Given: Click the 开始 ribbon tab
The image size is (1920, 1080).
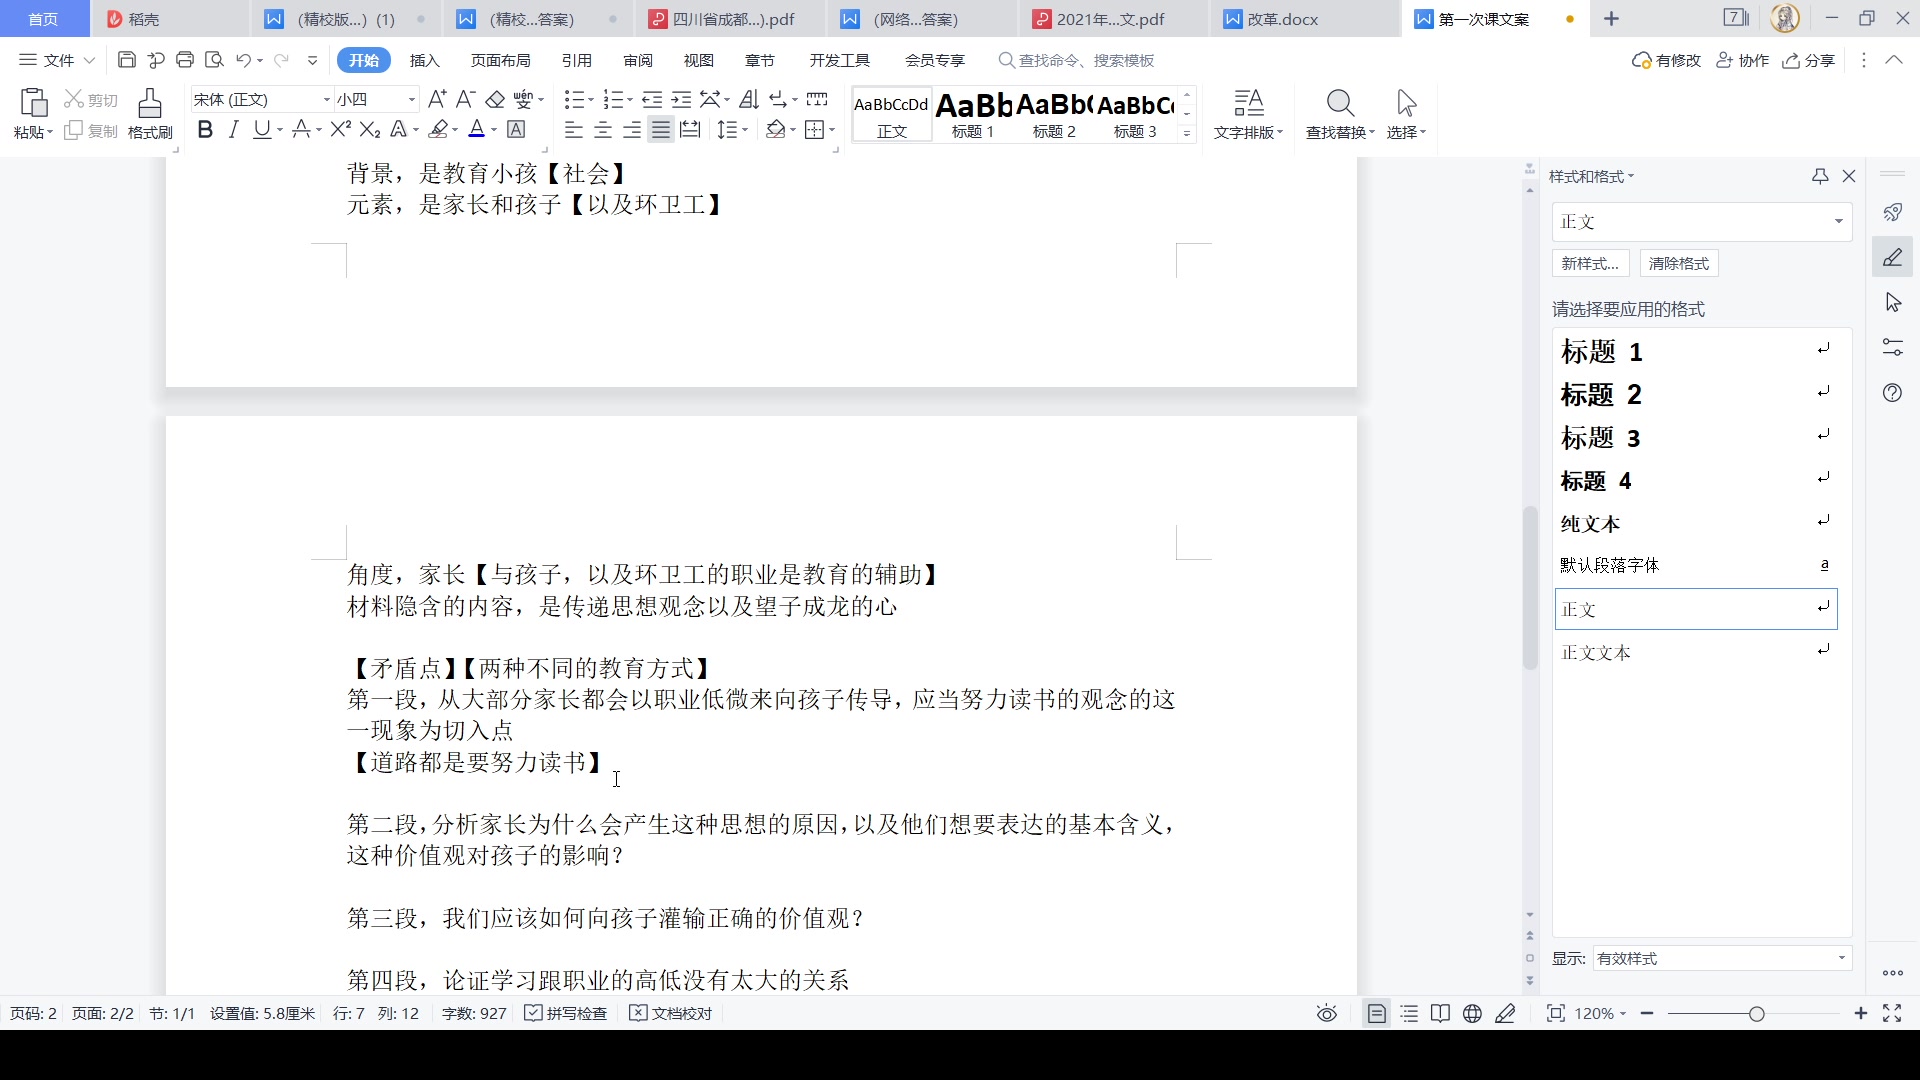Looking at the screenshot, I should click(363, 59).
